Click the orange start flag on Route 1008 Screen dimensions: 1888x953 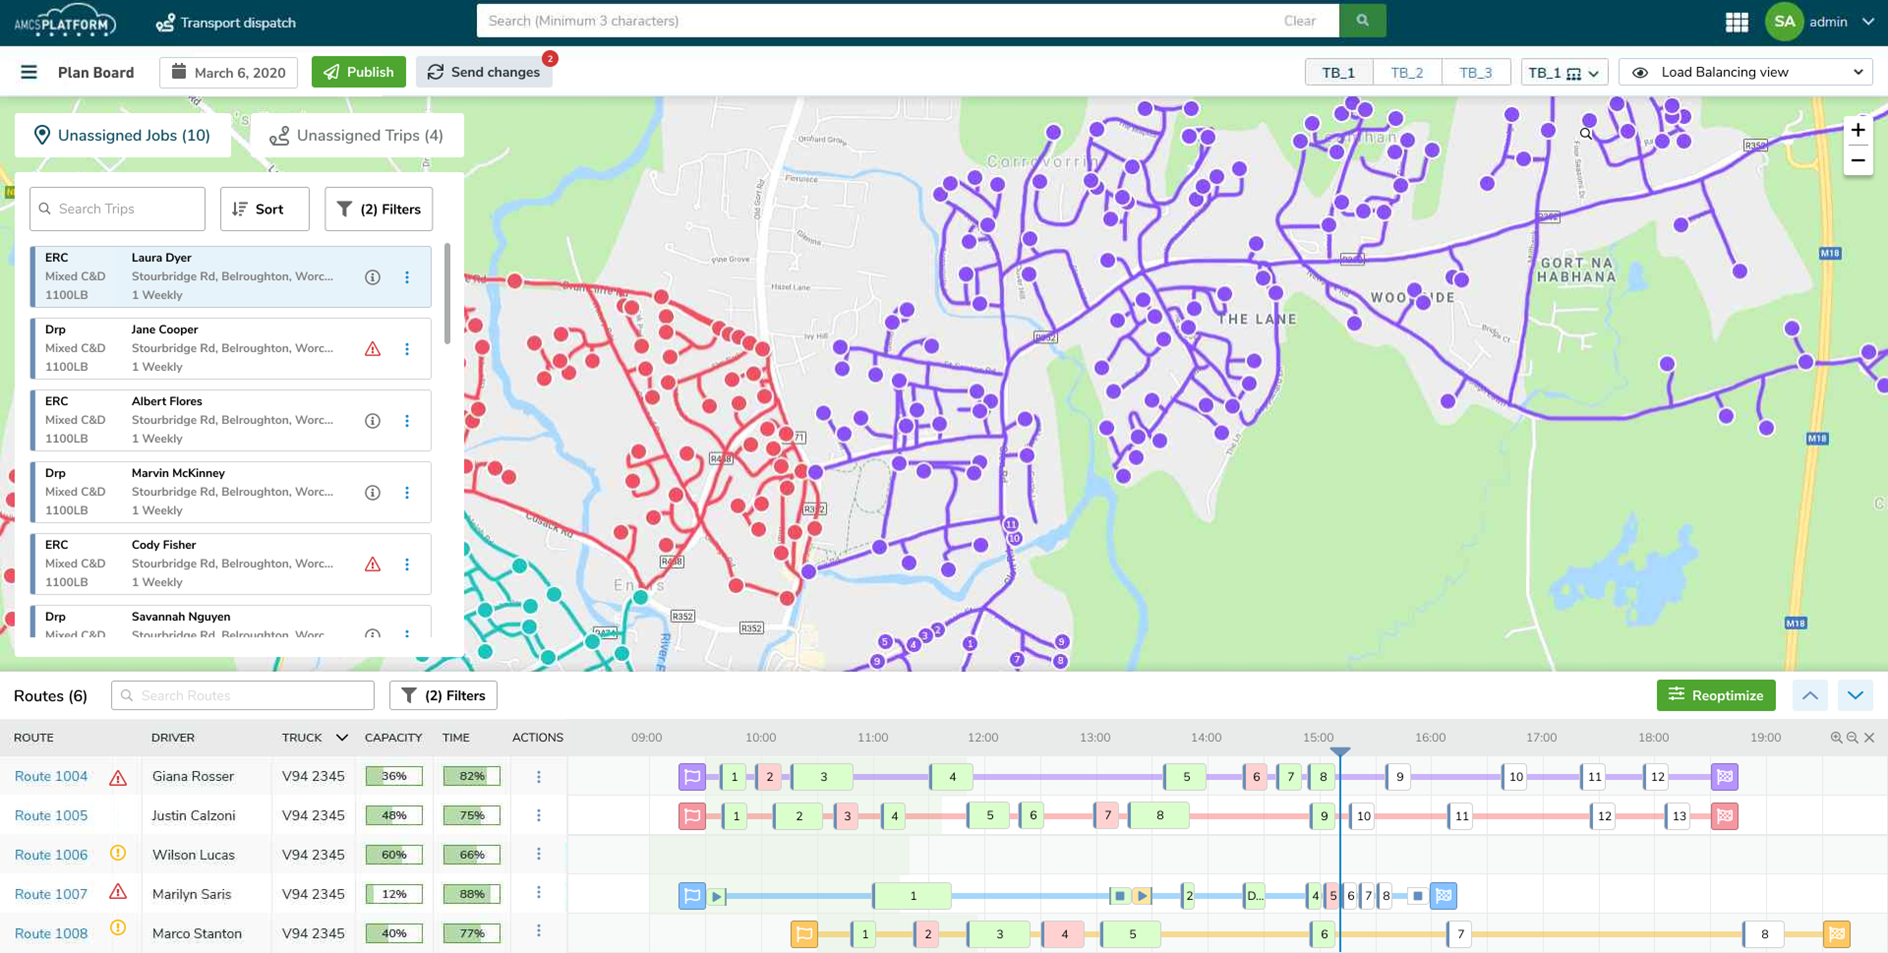804,933
